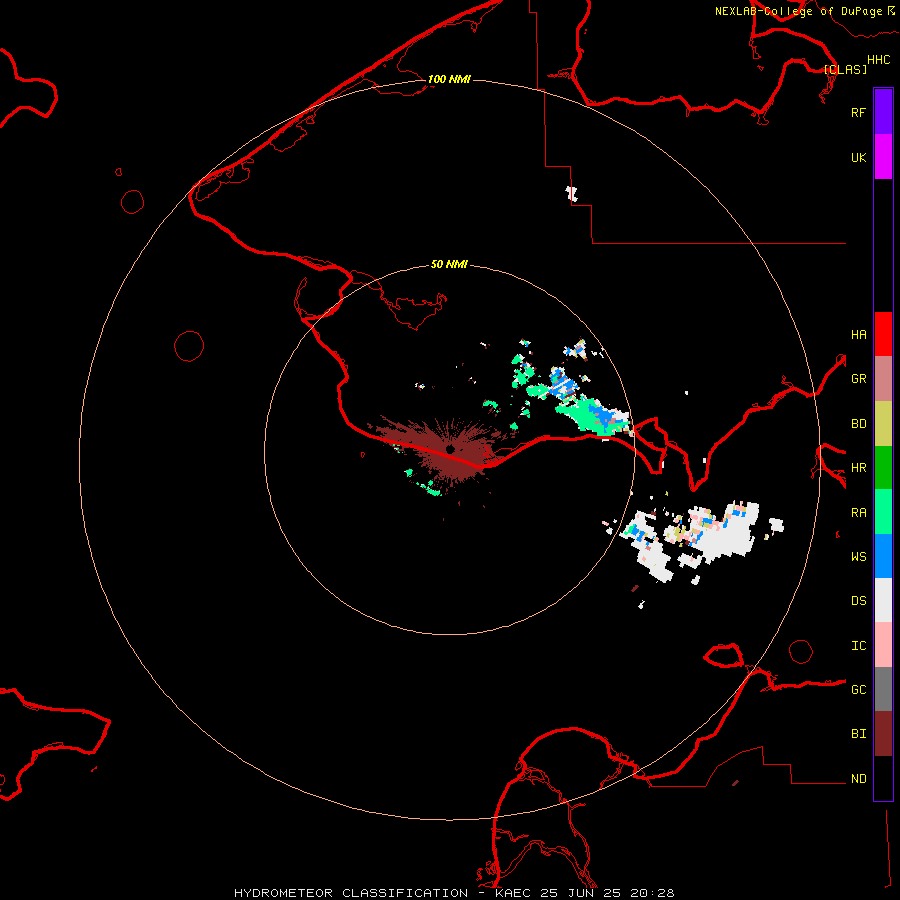Select the GR graupel legend color swatch
The width and height of the screenshot is (900, 900).
click(883, 379)
